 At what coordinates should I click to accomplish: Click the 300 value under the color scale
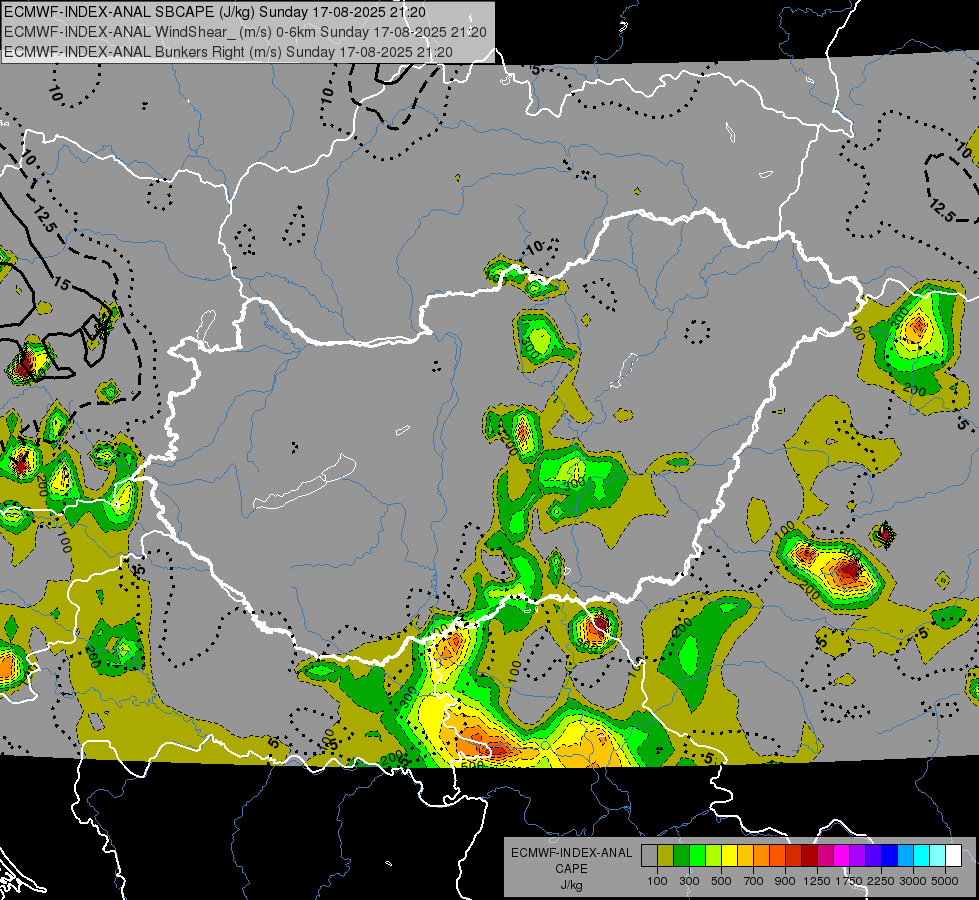point(689,881)
